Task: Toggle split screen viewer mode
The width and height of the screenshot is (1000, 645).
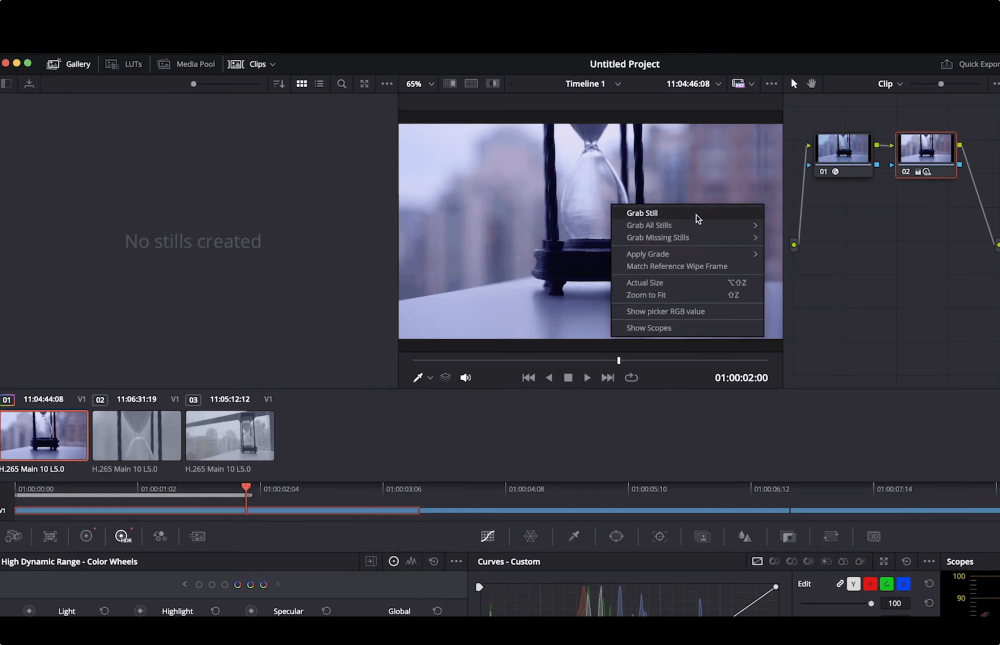Action: click(x=471, y=84)
